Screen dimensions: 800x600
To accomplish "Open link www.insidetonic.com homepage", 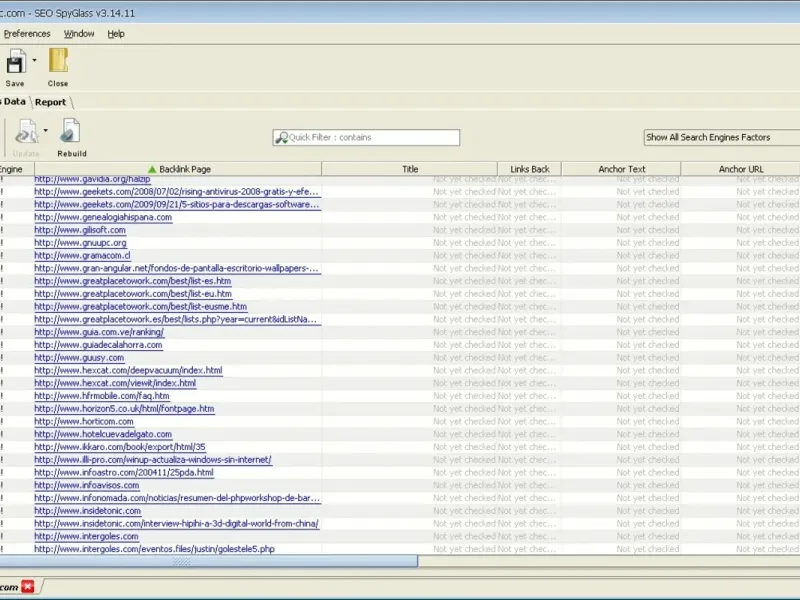I will [x=87, y=511].
